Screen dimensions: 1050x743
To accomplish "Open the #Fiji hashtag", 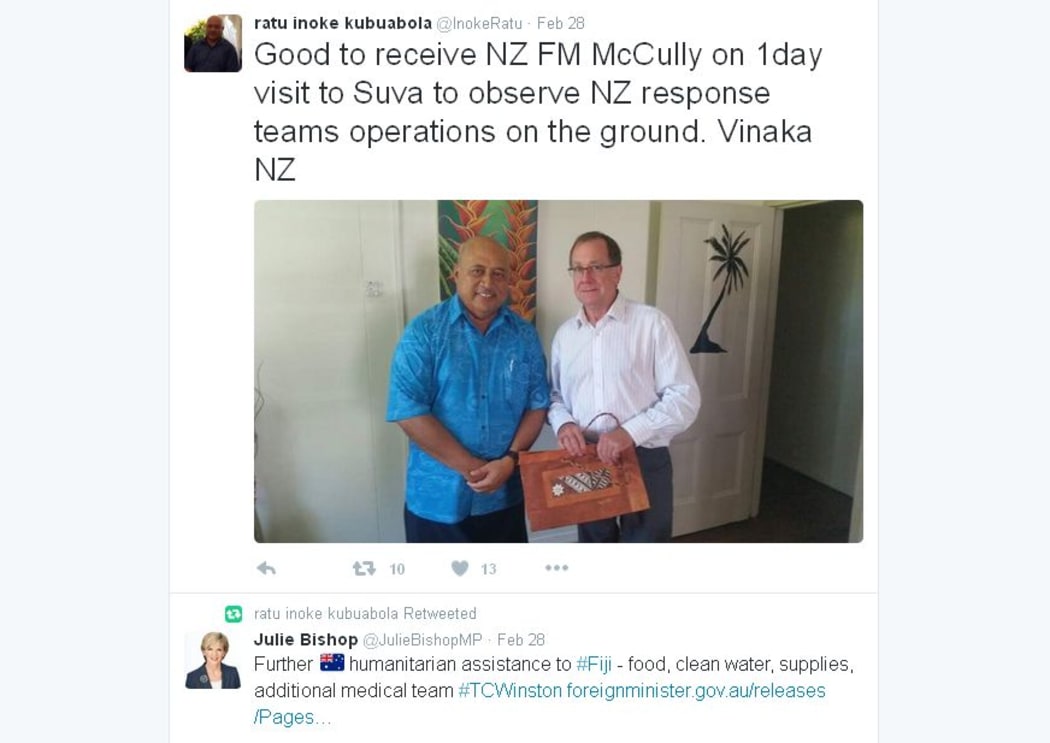I will pos(594,665).
